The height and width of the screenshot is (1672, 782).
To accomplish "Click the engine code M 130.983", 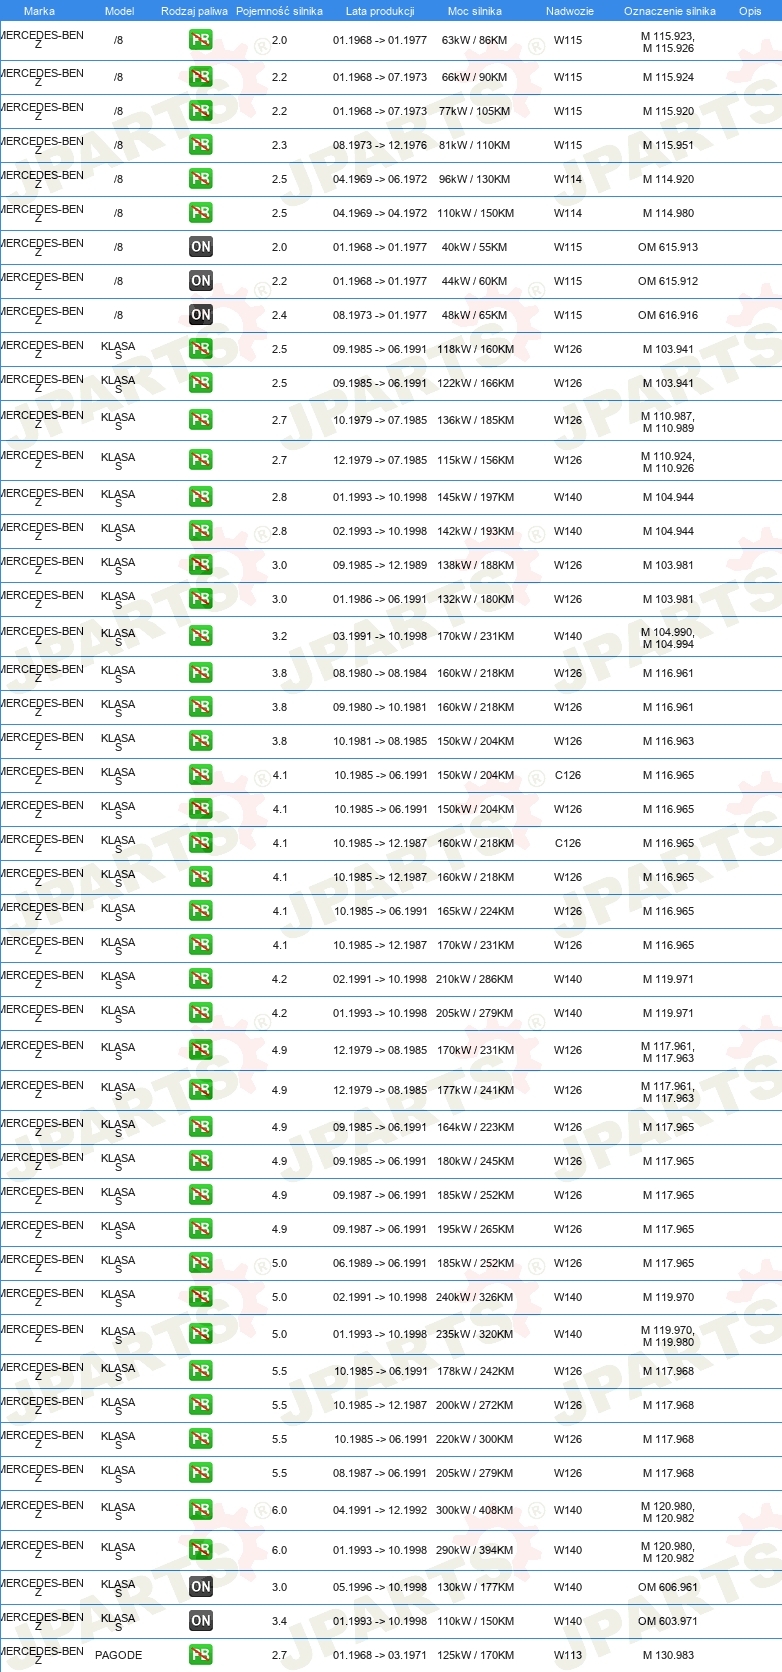I will coord(668,1655).
